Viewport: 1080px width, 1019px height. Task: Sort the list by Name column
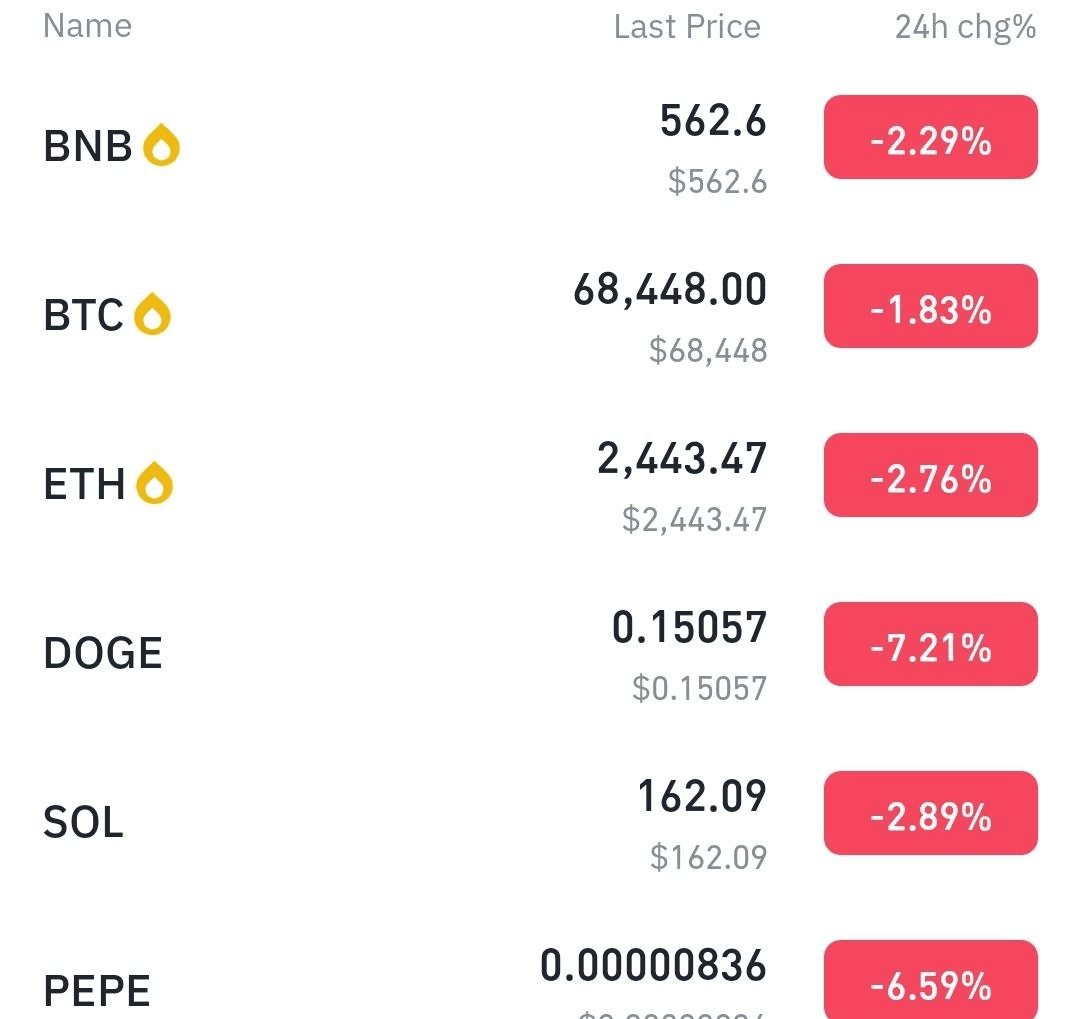point(87,26)
